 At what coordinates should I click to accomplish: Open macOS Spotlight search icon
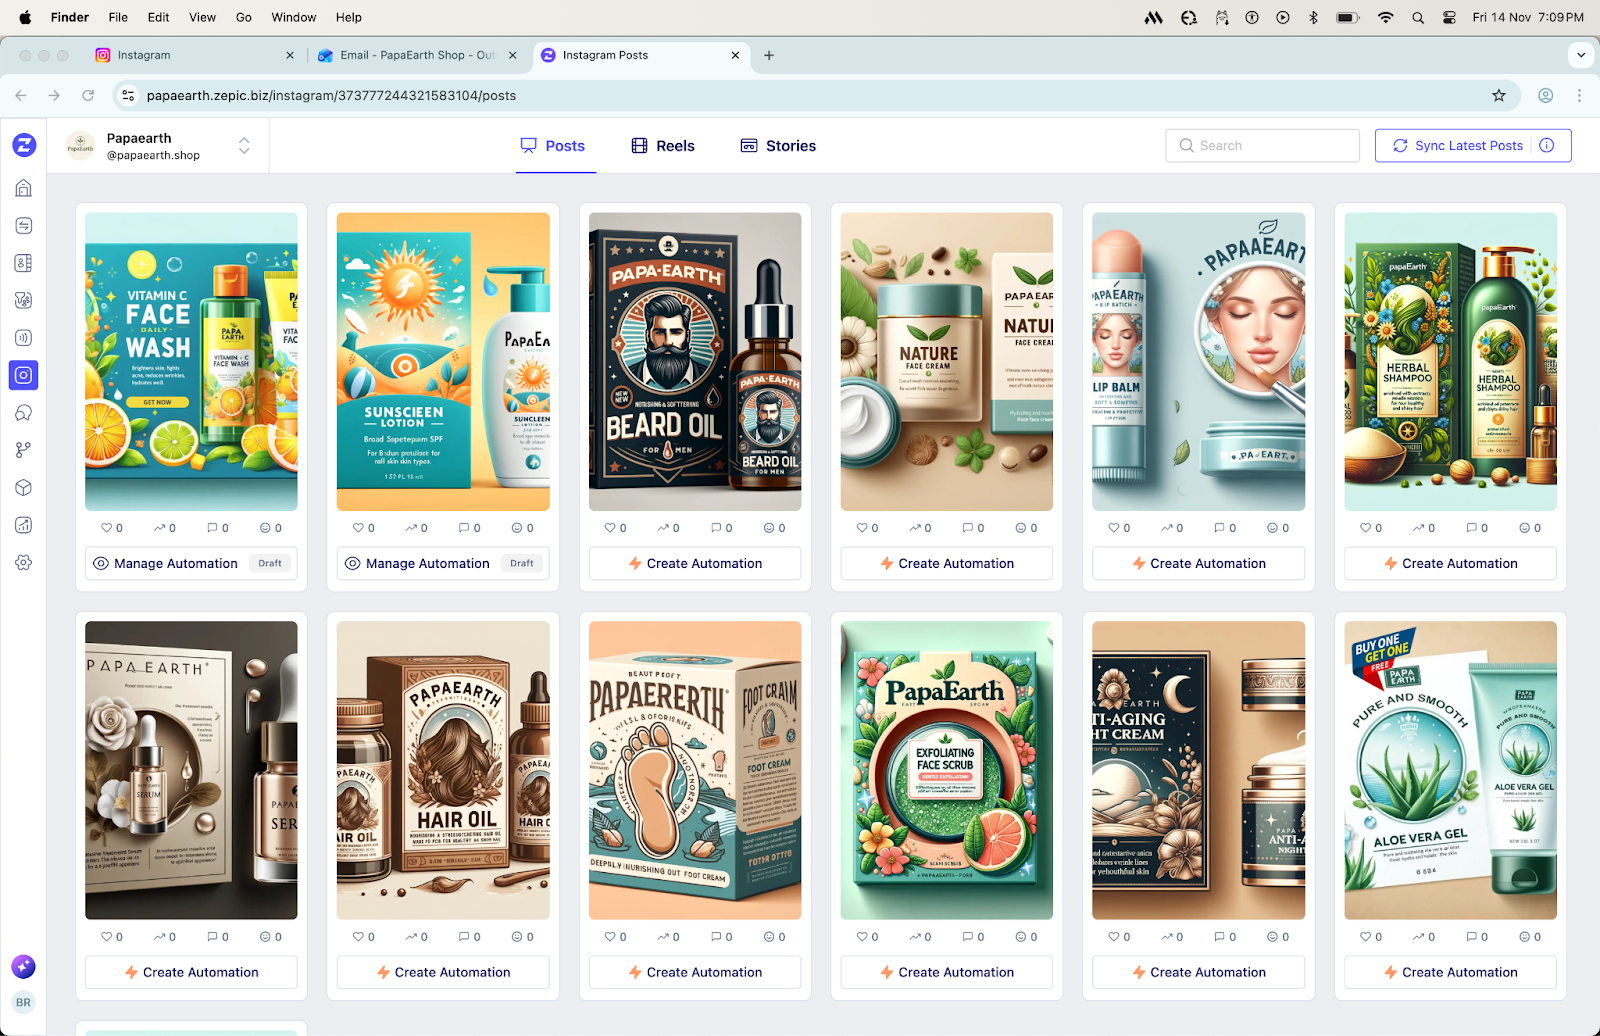tap(1418, 17)
